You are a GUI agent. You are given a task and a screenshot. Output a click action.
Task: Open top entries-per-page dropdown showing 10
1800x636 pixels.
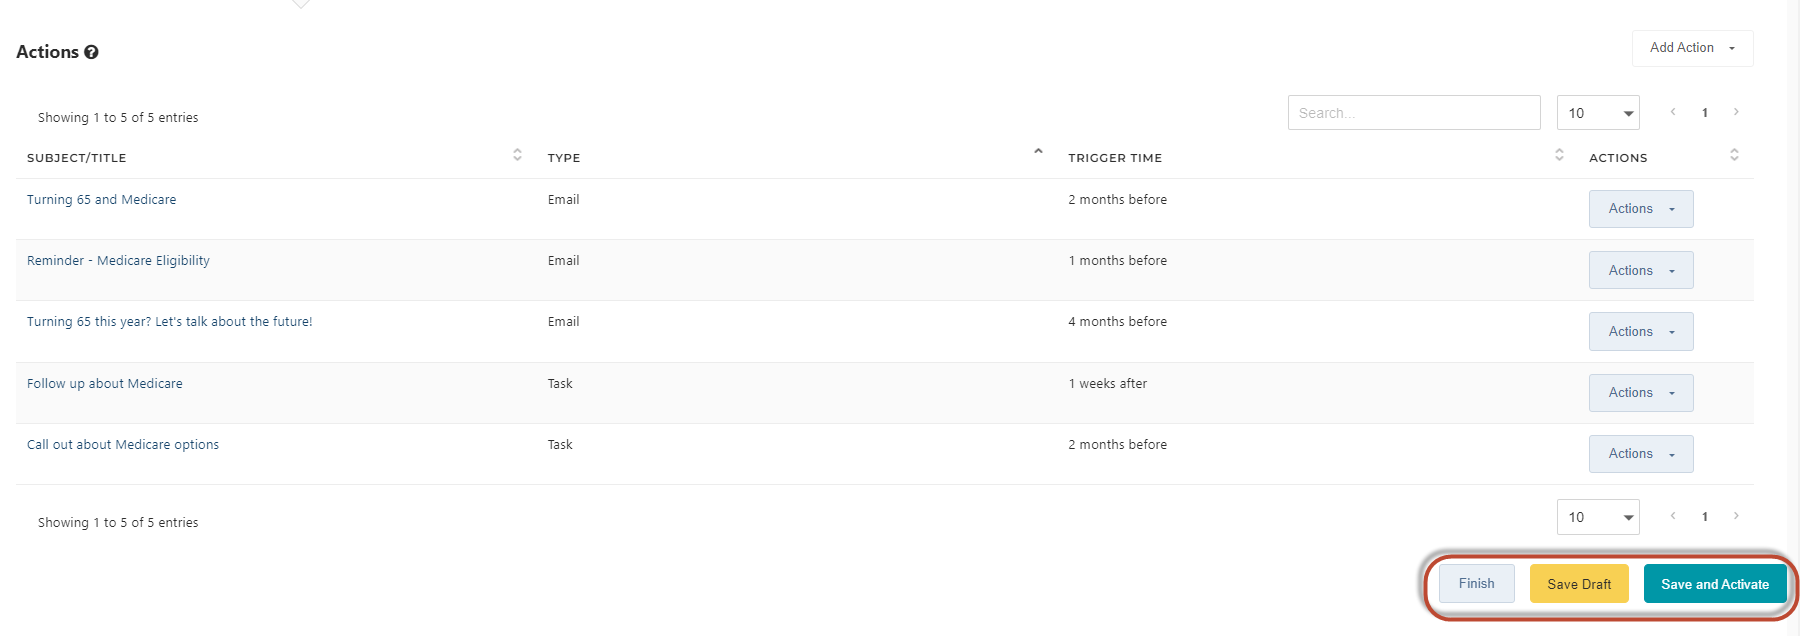pyautogui.click(x=1598, y=113)
